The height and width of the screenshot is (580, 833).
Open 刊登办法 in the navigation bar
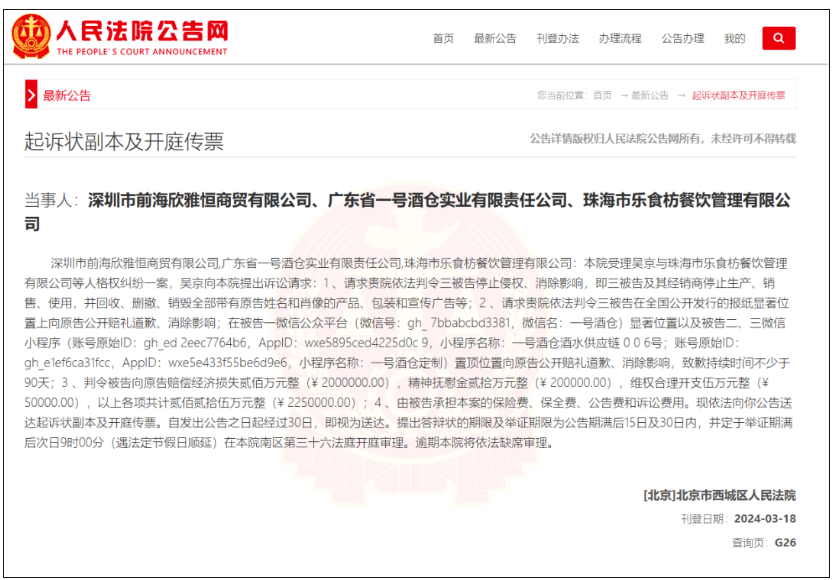click(x=557, y=39)
